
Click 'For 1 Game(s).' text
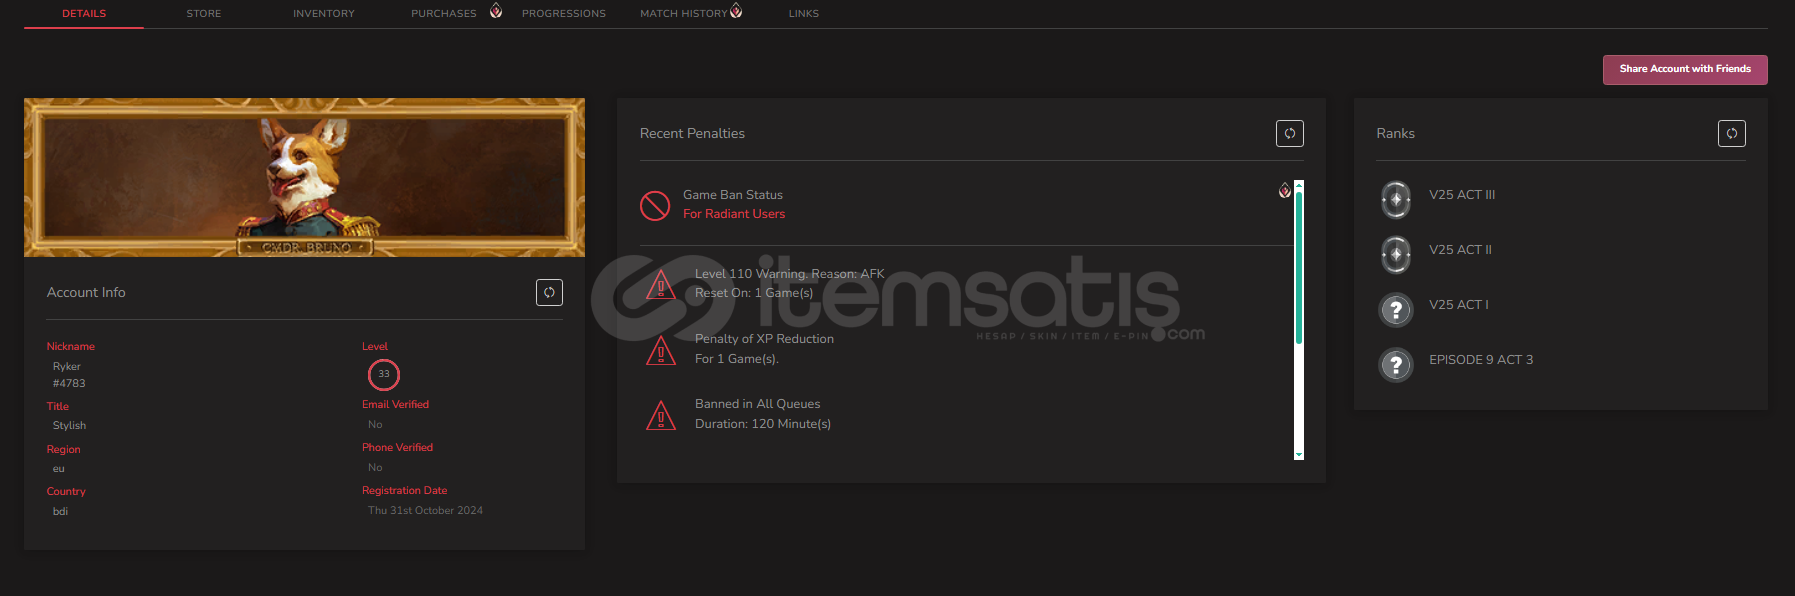point(737,359)
